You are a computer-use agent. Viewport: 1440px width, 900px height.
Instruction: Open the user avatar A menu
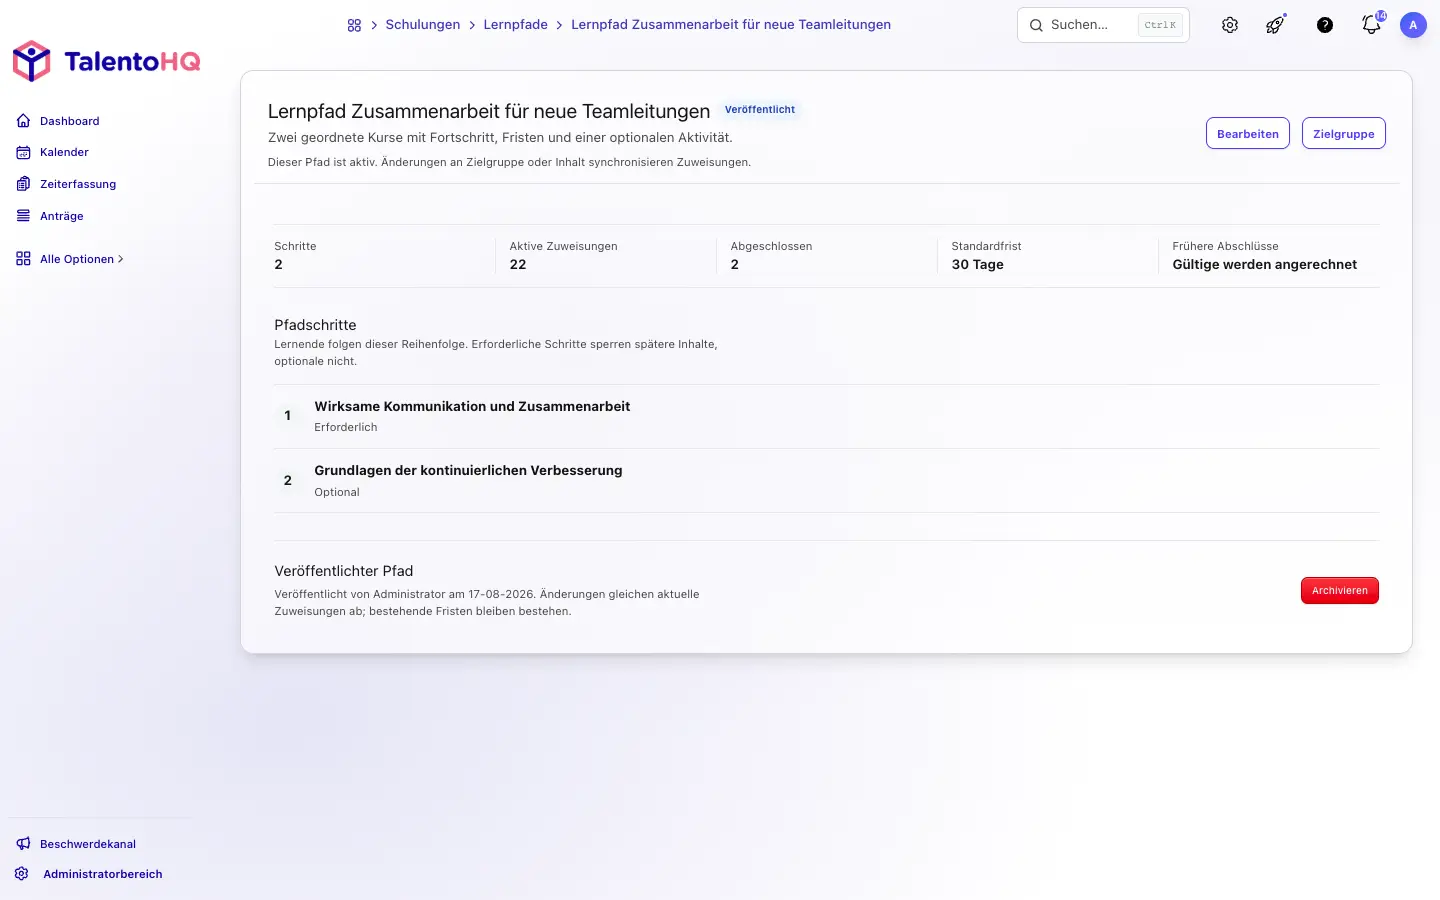[1413, 25]
